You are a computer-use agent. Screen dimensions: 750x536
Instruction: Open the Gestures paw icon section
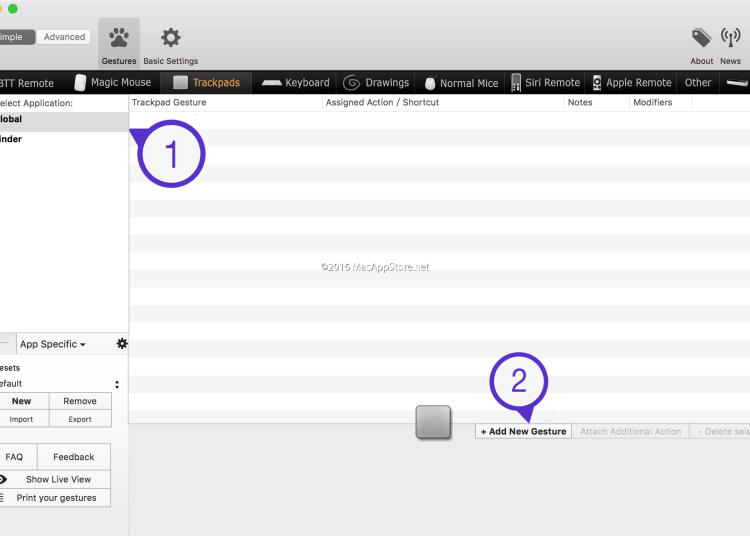coord(119,40)
